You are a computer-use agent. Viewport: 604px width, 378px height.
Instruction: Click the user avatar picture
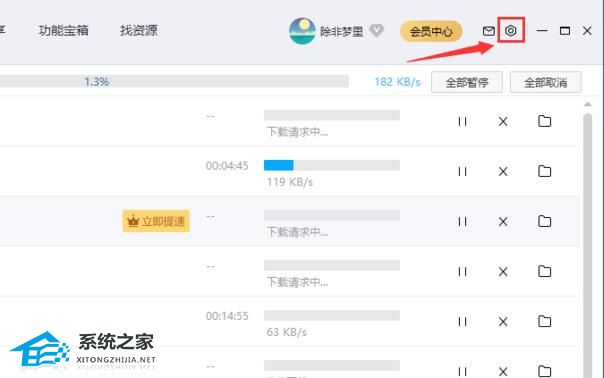302,31
